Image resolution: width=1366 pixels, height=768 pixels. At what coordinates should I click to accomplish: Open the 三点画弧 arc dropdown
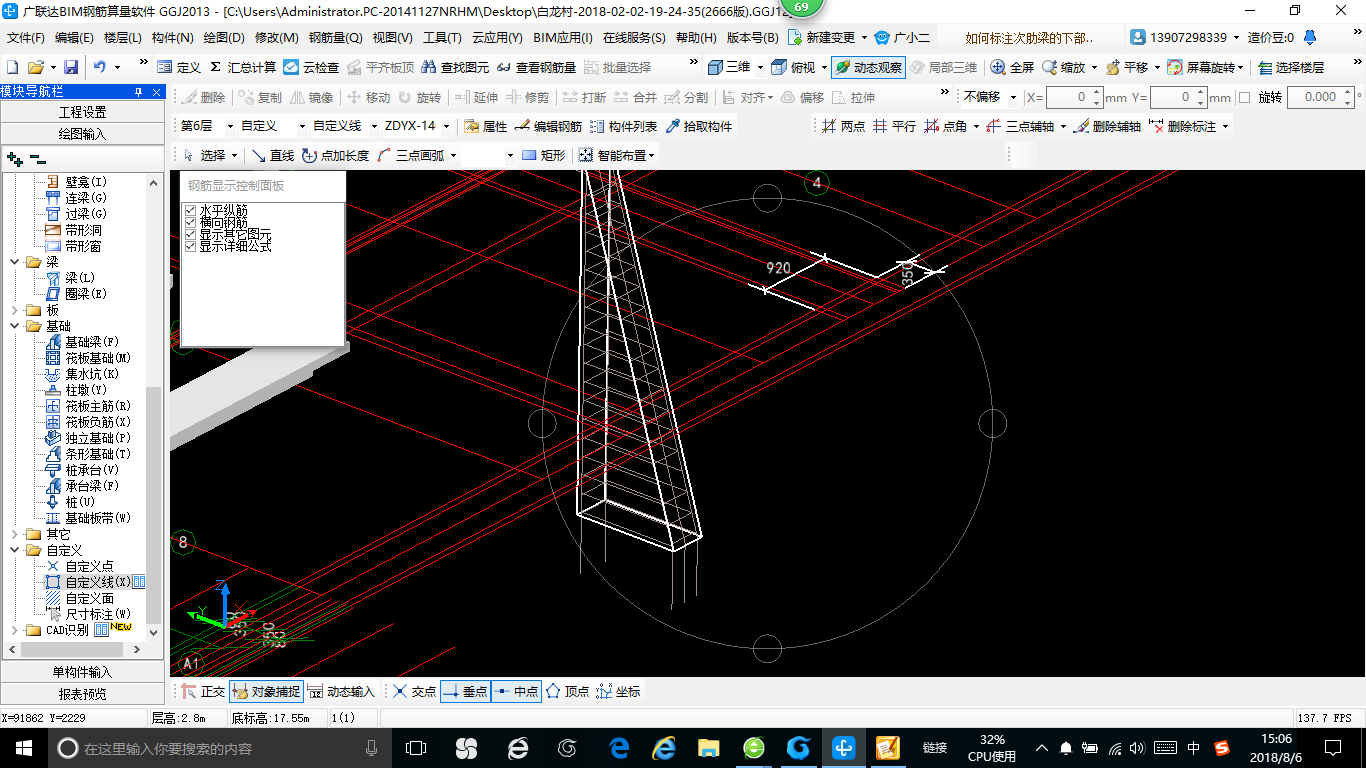click(453, 155)
